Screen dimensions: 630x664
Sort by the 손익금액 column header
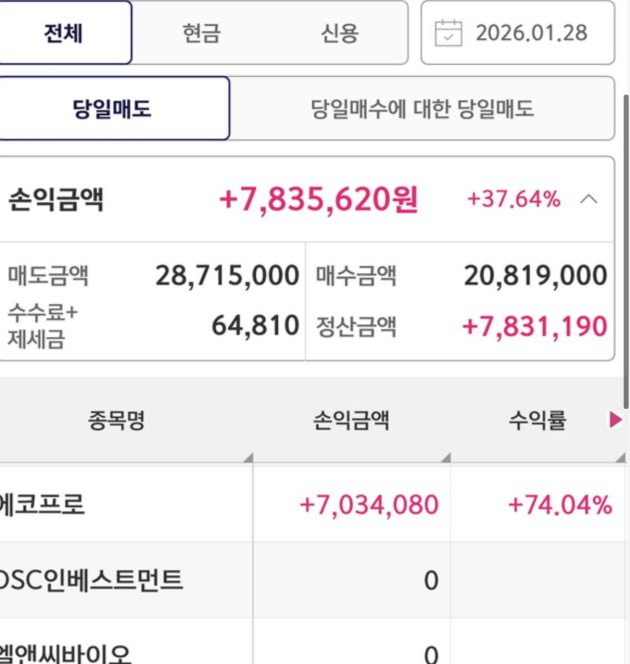tap(350, 421)
